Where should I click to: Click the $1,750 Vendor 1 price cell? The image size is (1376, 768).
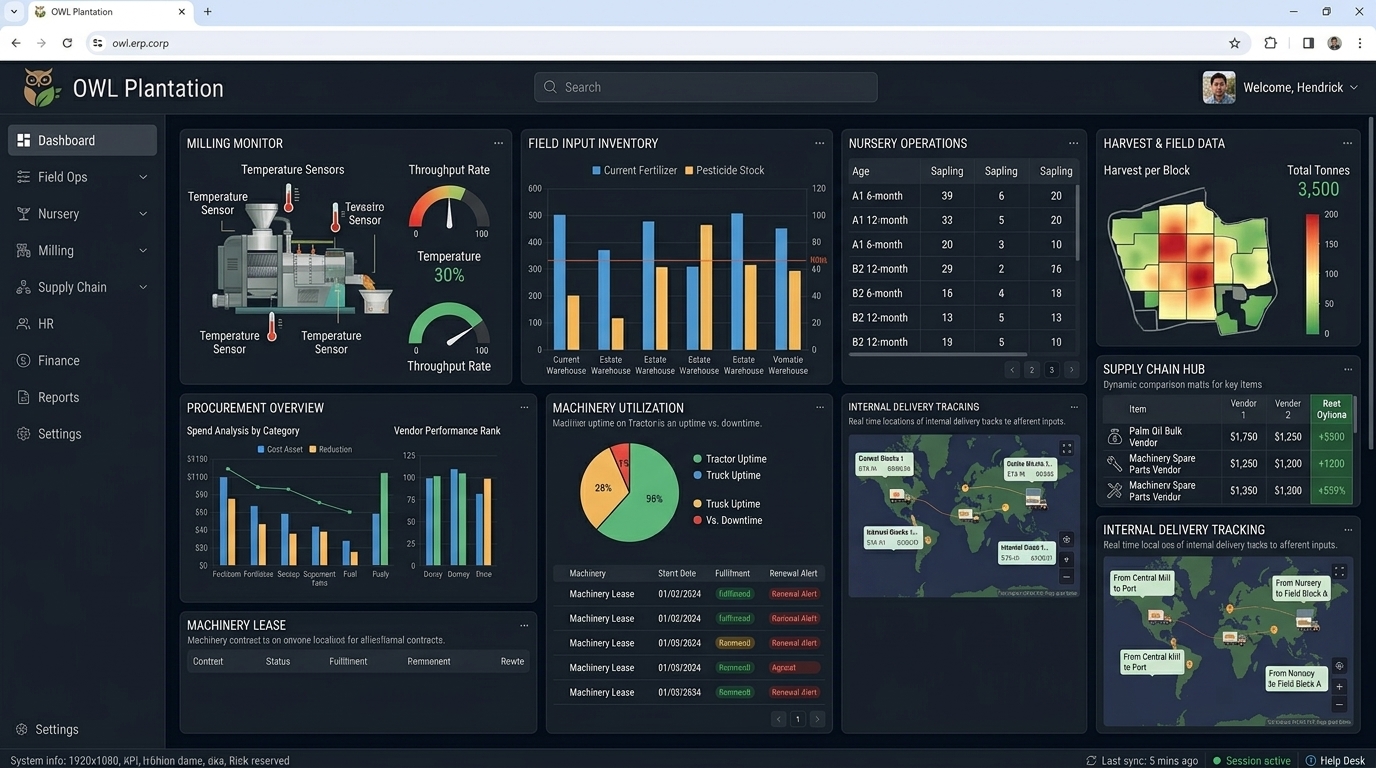1244,437
